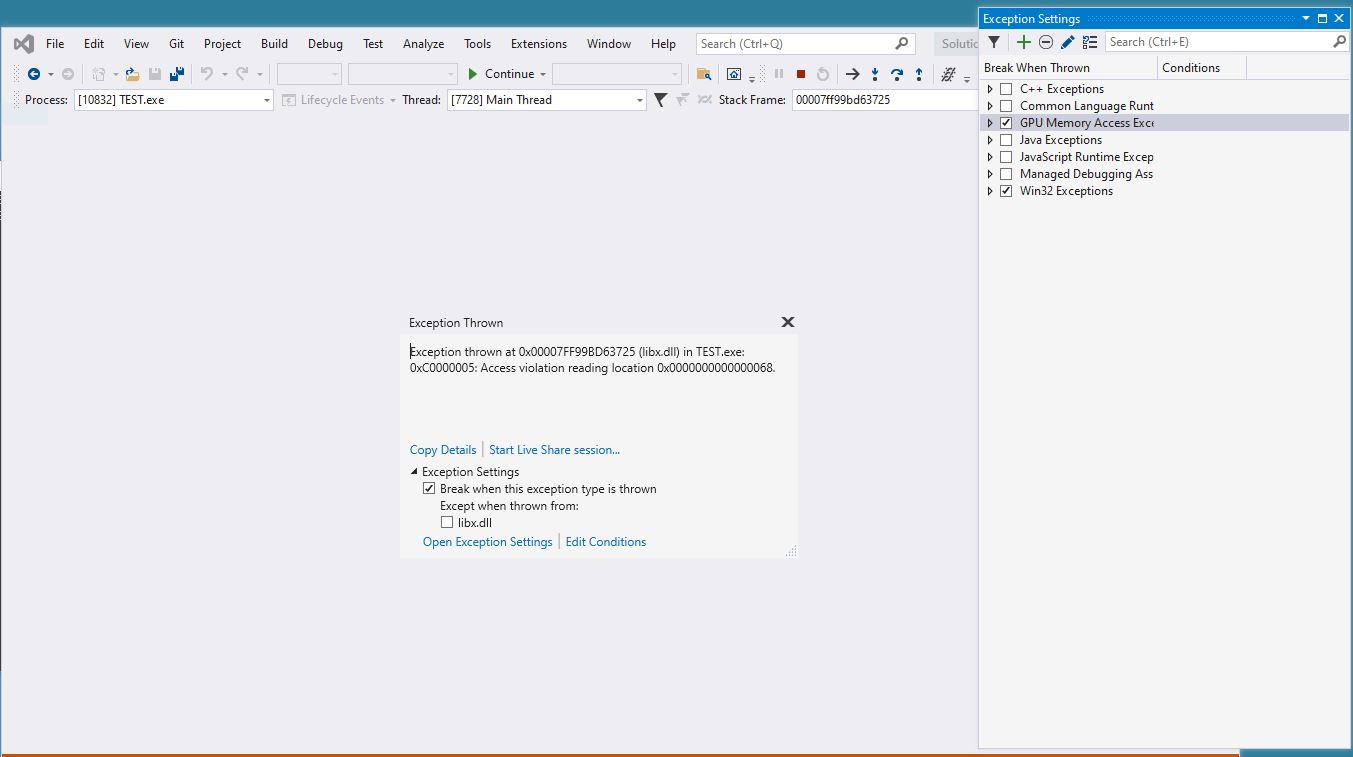Open the Git menu
Screen dimensions: 1353x757
click(x=176, y=44)
